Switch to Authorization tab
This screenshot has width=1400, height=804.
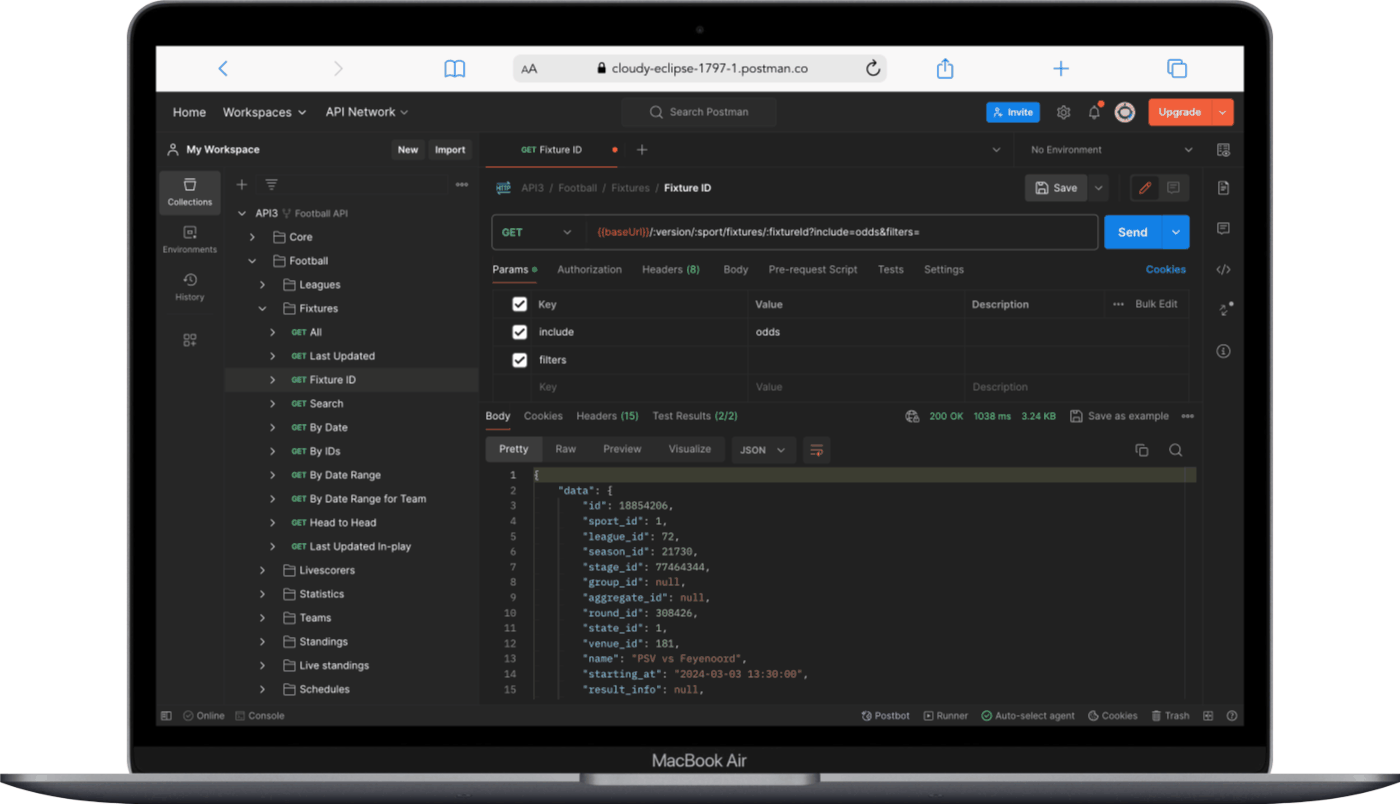pyautogui.click(x=589, y=269)
